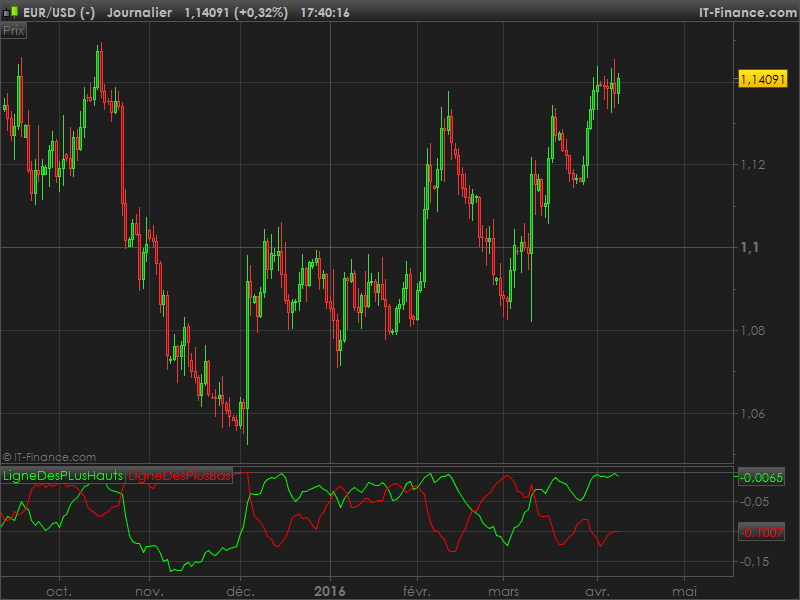
Task: Click the avr. date axis label
Action: (597, 591)
